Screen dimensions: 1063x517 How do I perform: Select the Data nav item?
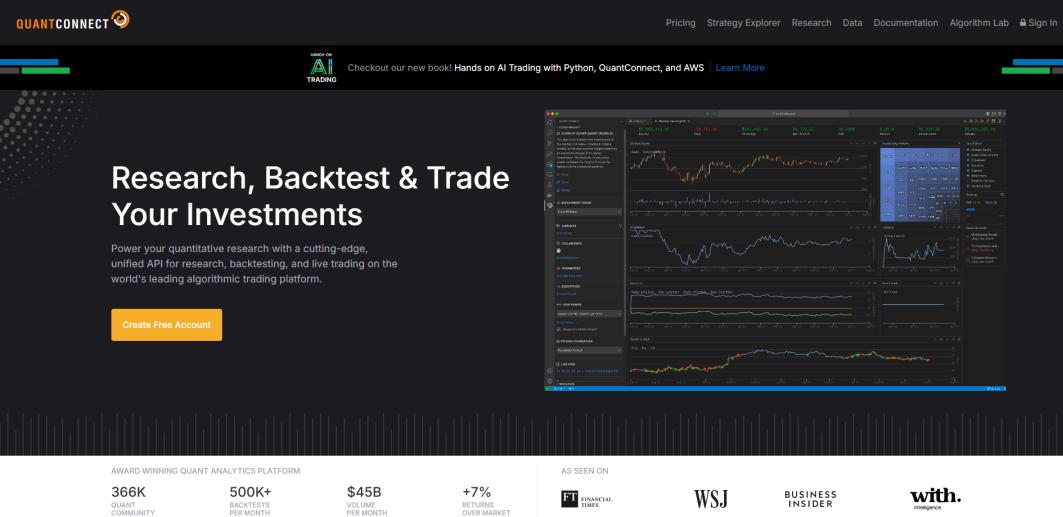852,22
